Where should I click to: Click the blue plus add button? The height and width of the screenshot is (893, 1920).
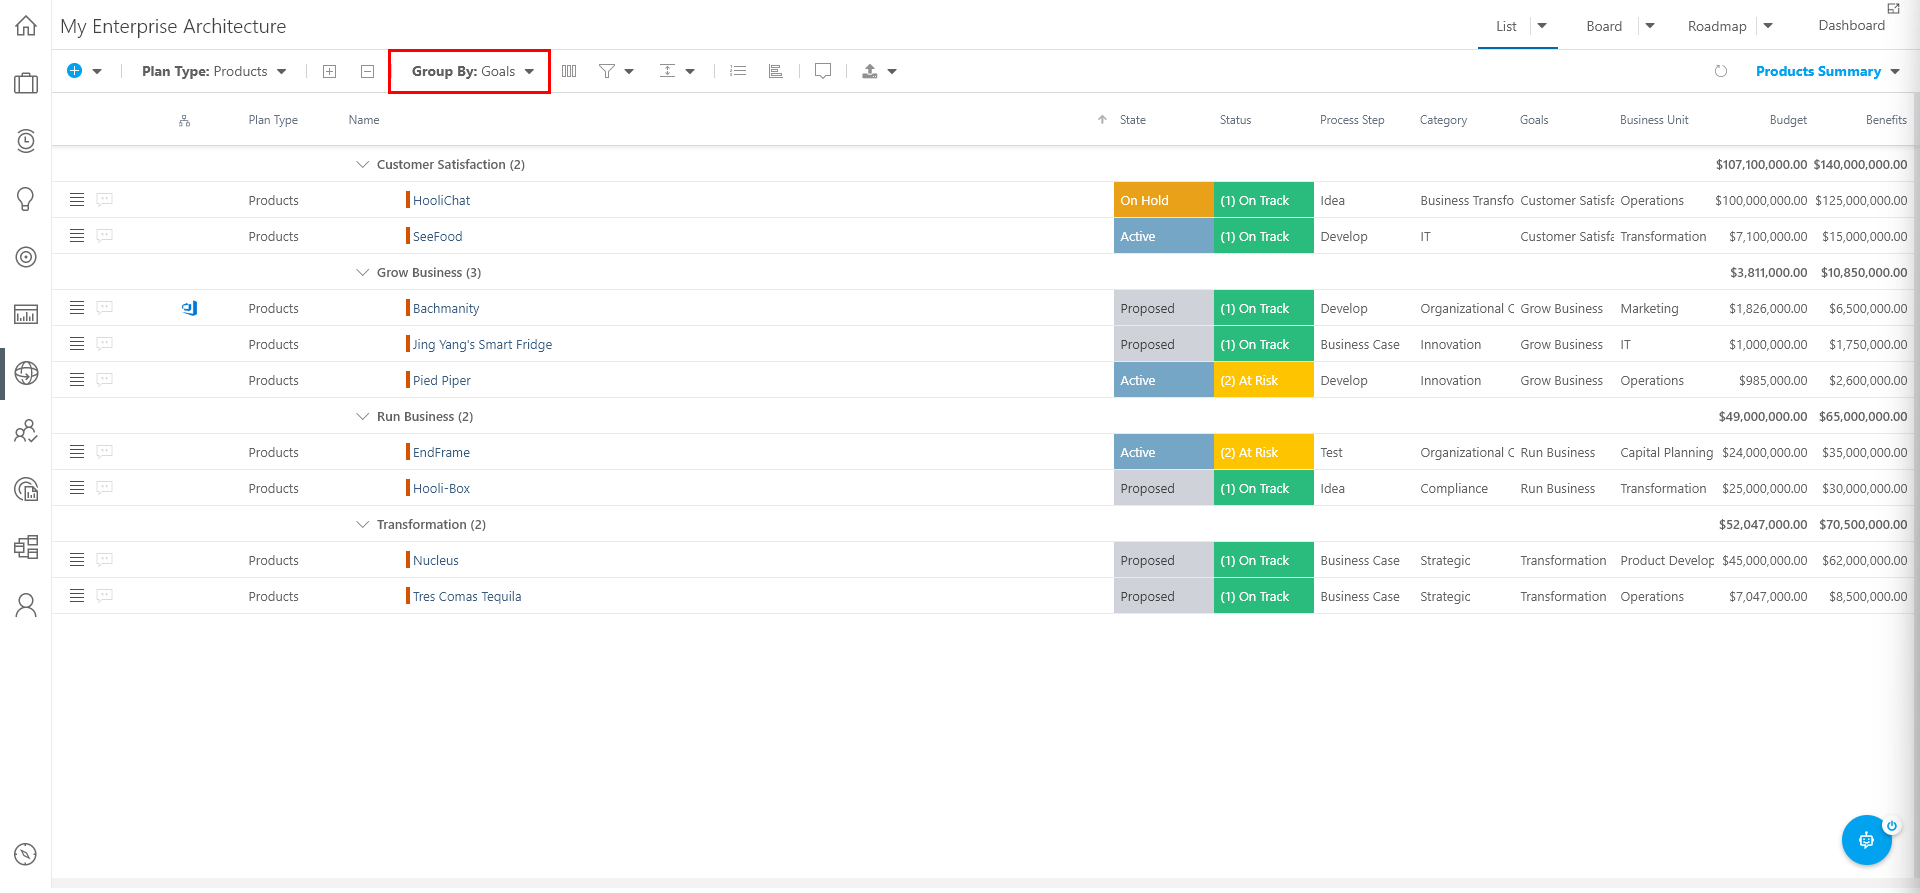coord(74,71)
